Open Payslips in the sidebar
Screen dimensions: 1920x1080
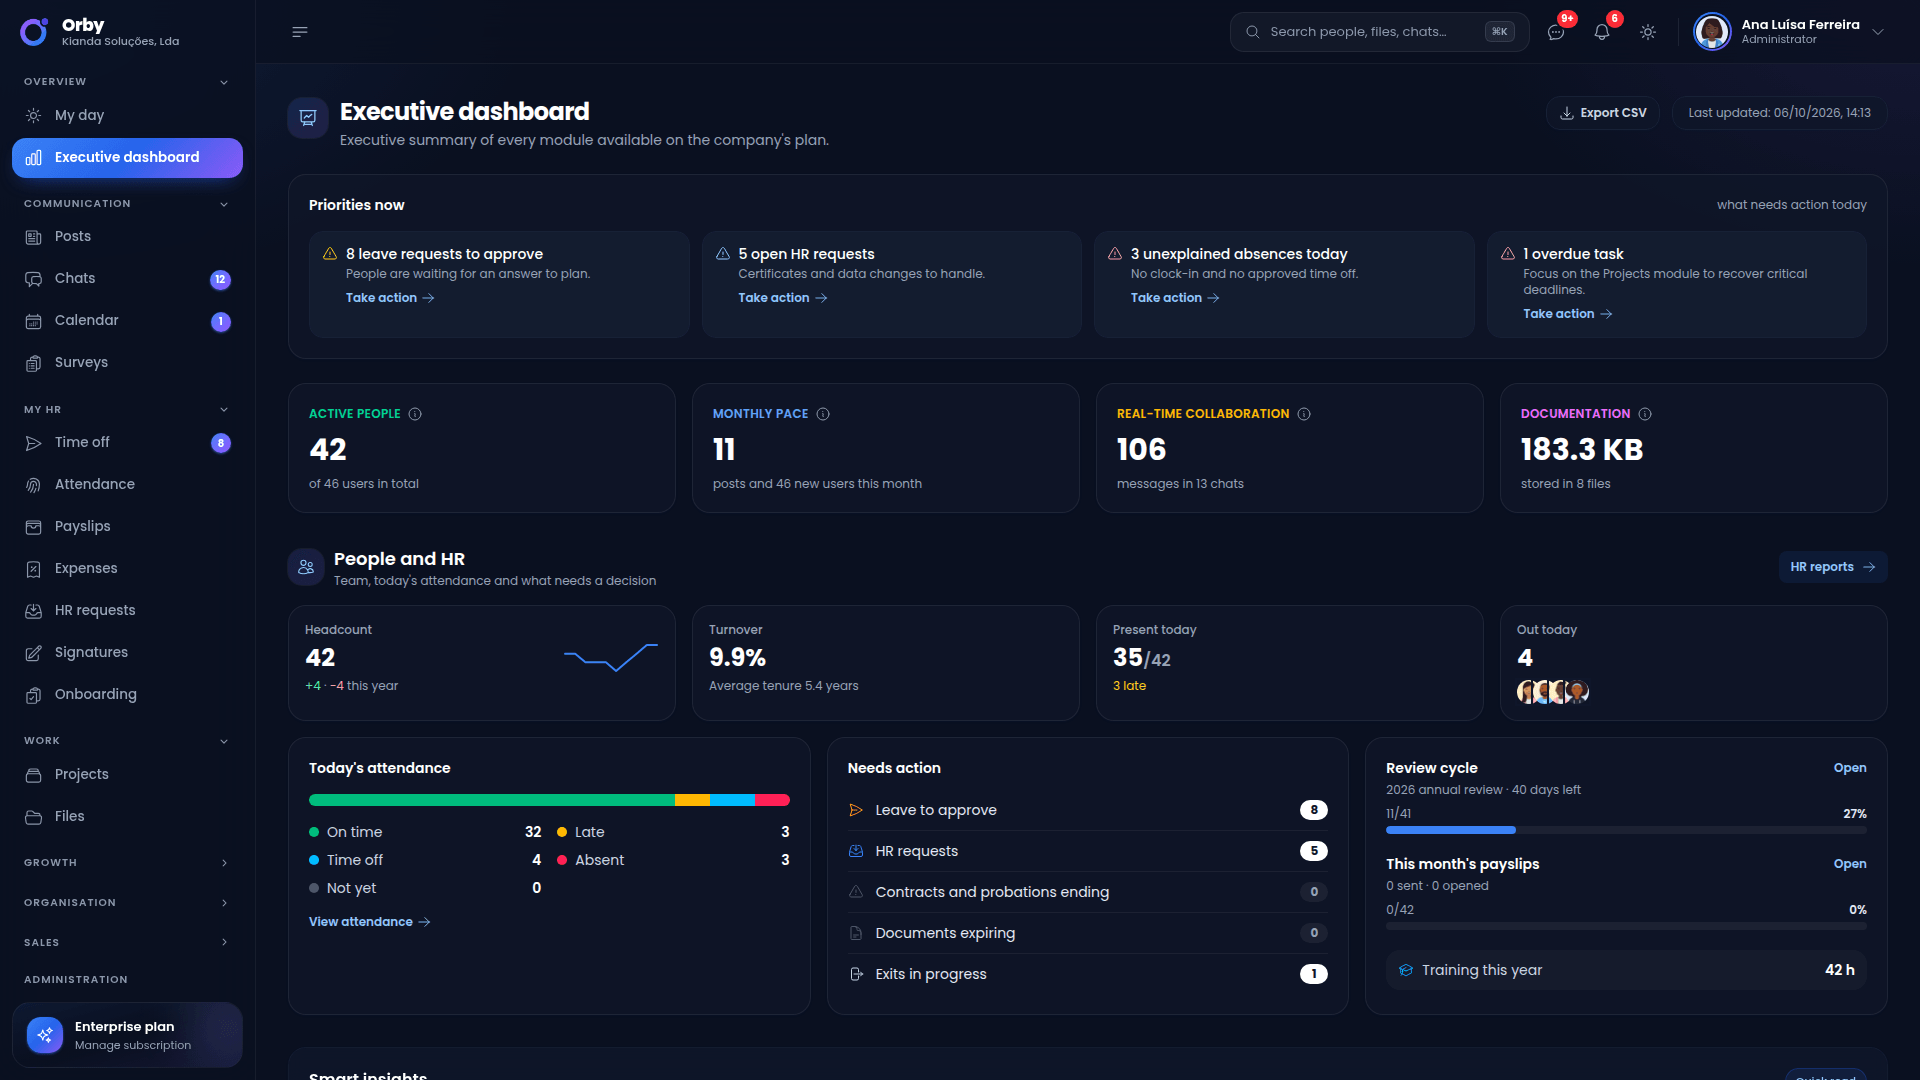pyautogui.click(x=127, y=527)
